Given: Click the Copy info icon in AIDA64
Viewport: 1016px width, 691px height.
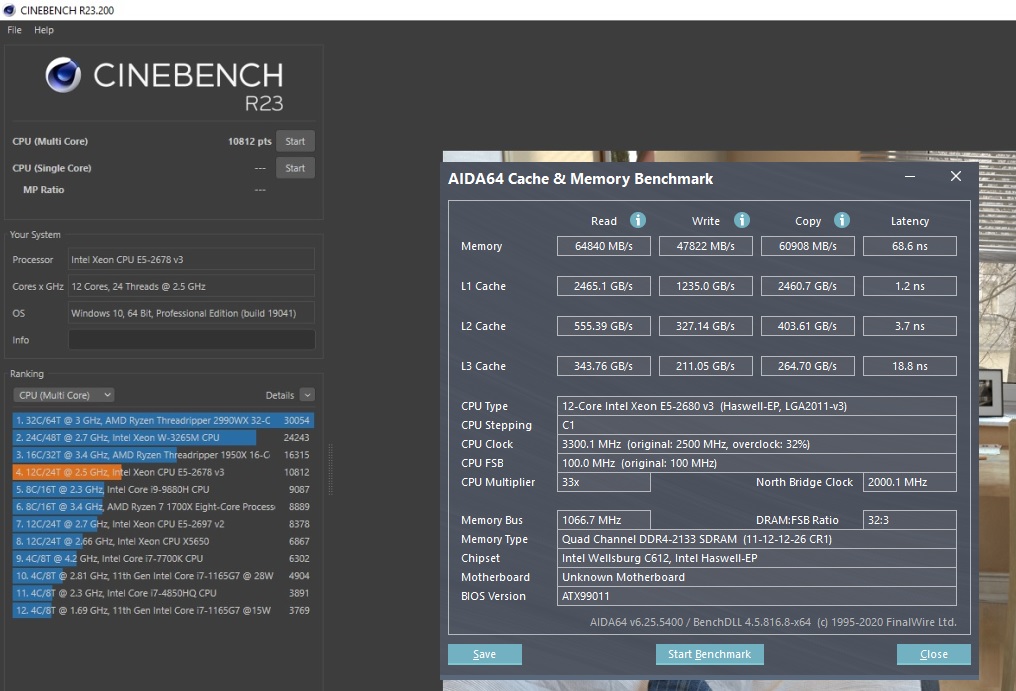Looking at the screenshot, I should pos(842,220).
